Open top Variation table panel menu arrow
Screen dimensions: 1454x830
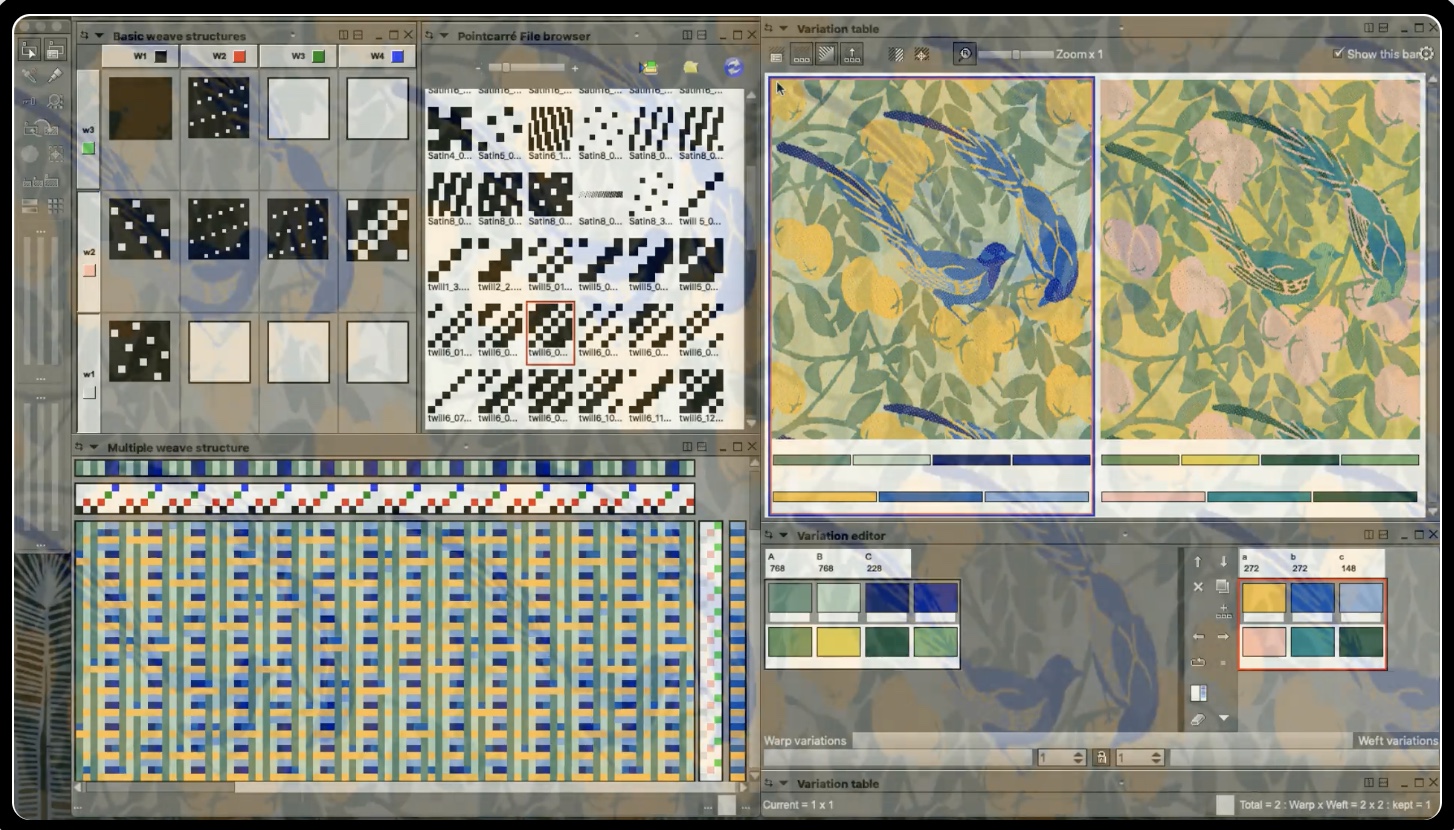pyautogui.click(x=783, y=29)
